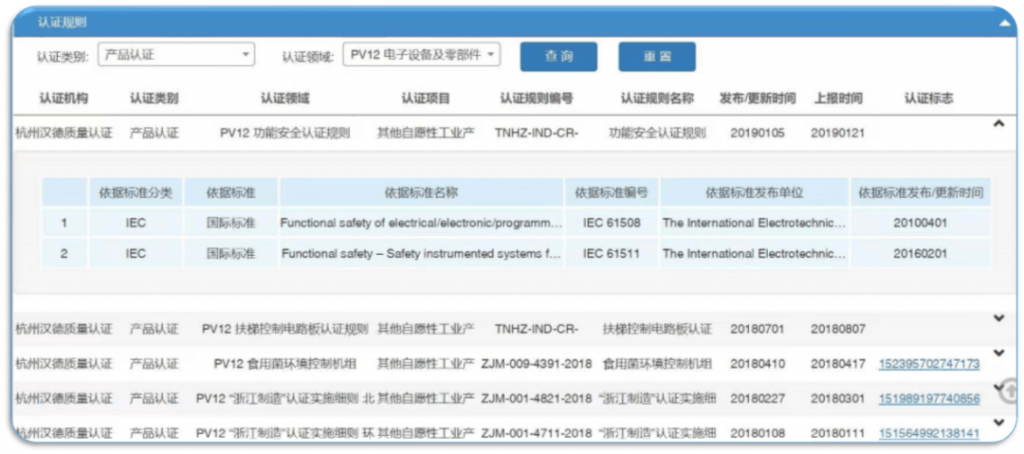This screenshot has height=454, width=1024.
Task: Collapse the 认证规则 panel with header arrow
Action: tap(1001, 21)
